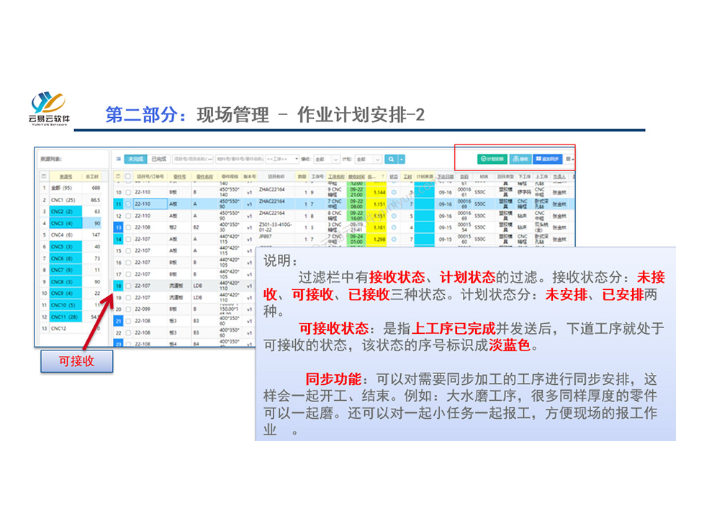704x528 pixels.
Task: Select CNC3 (4) in the resource list
Action: (x=71, y=223)
